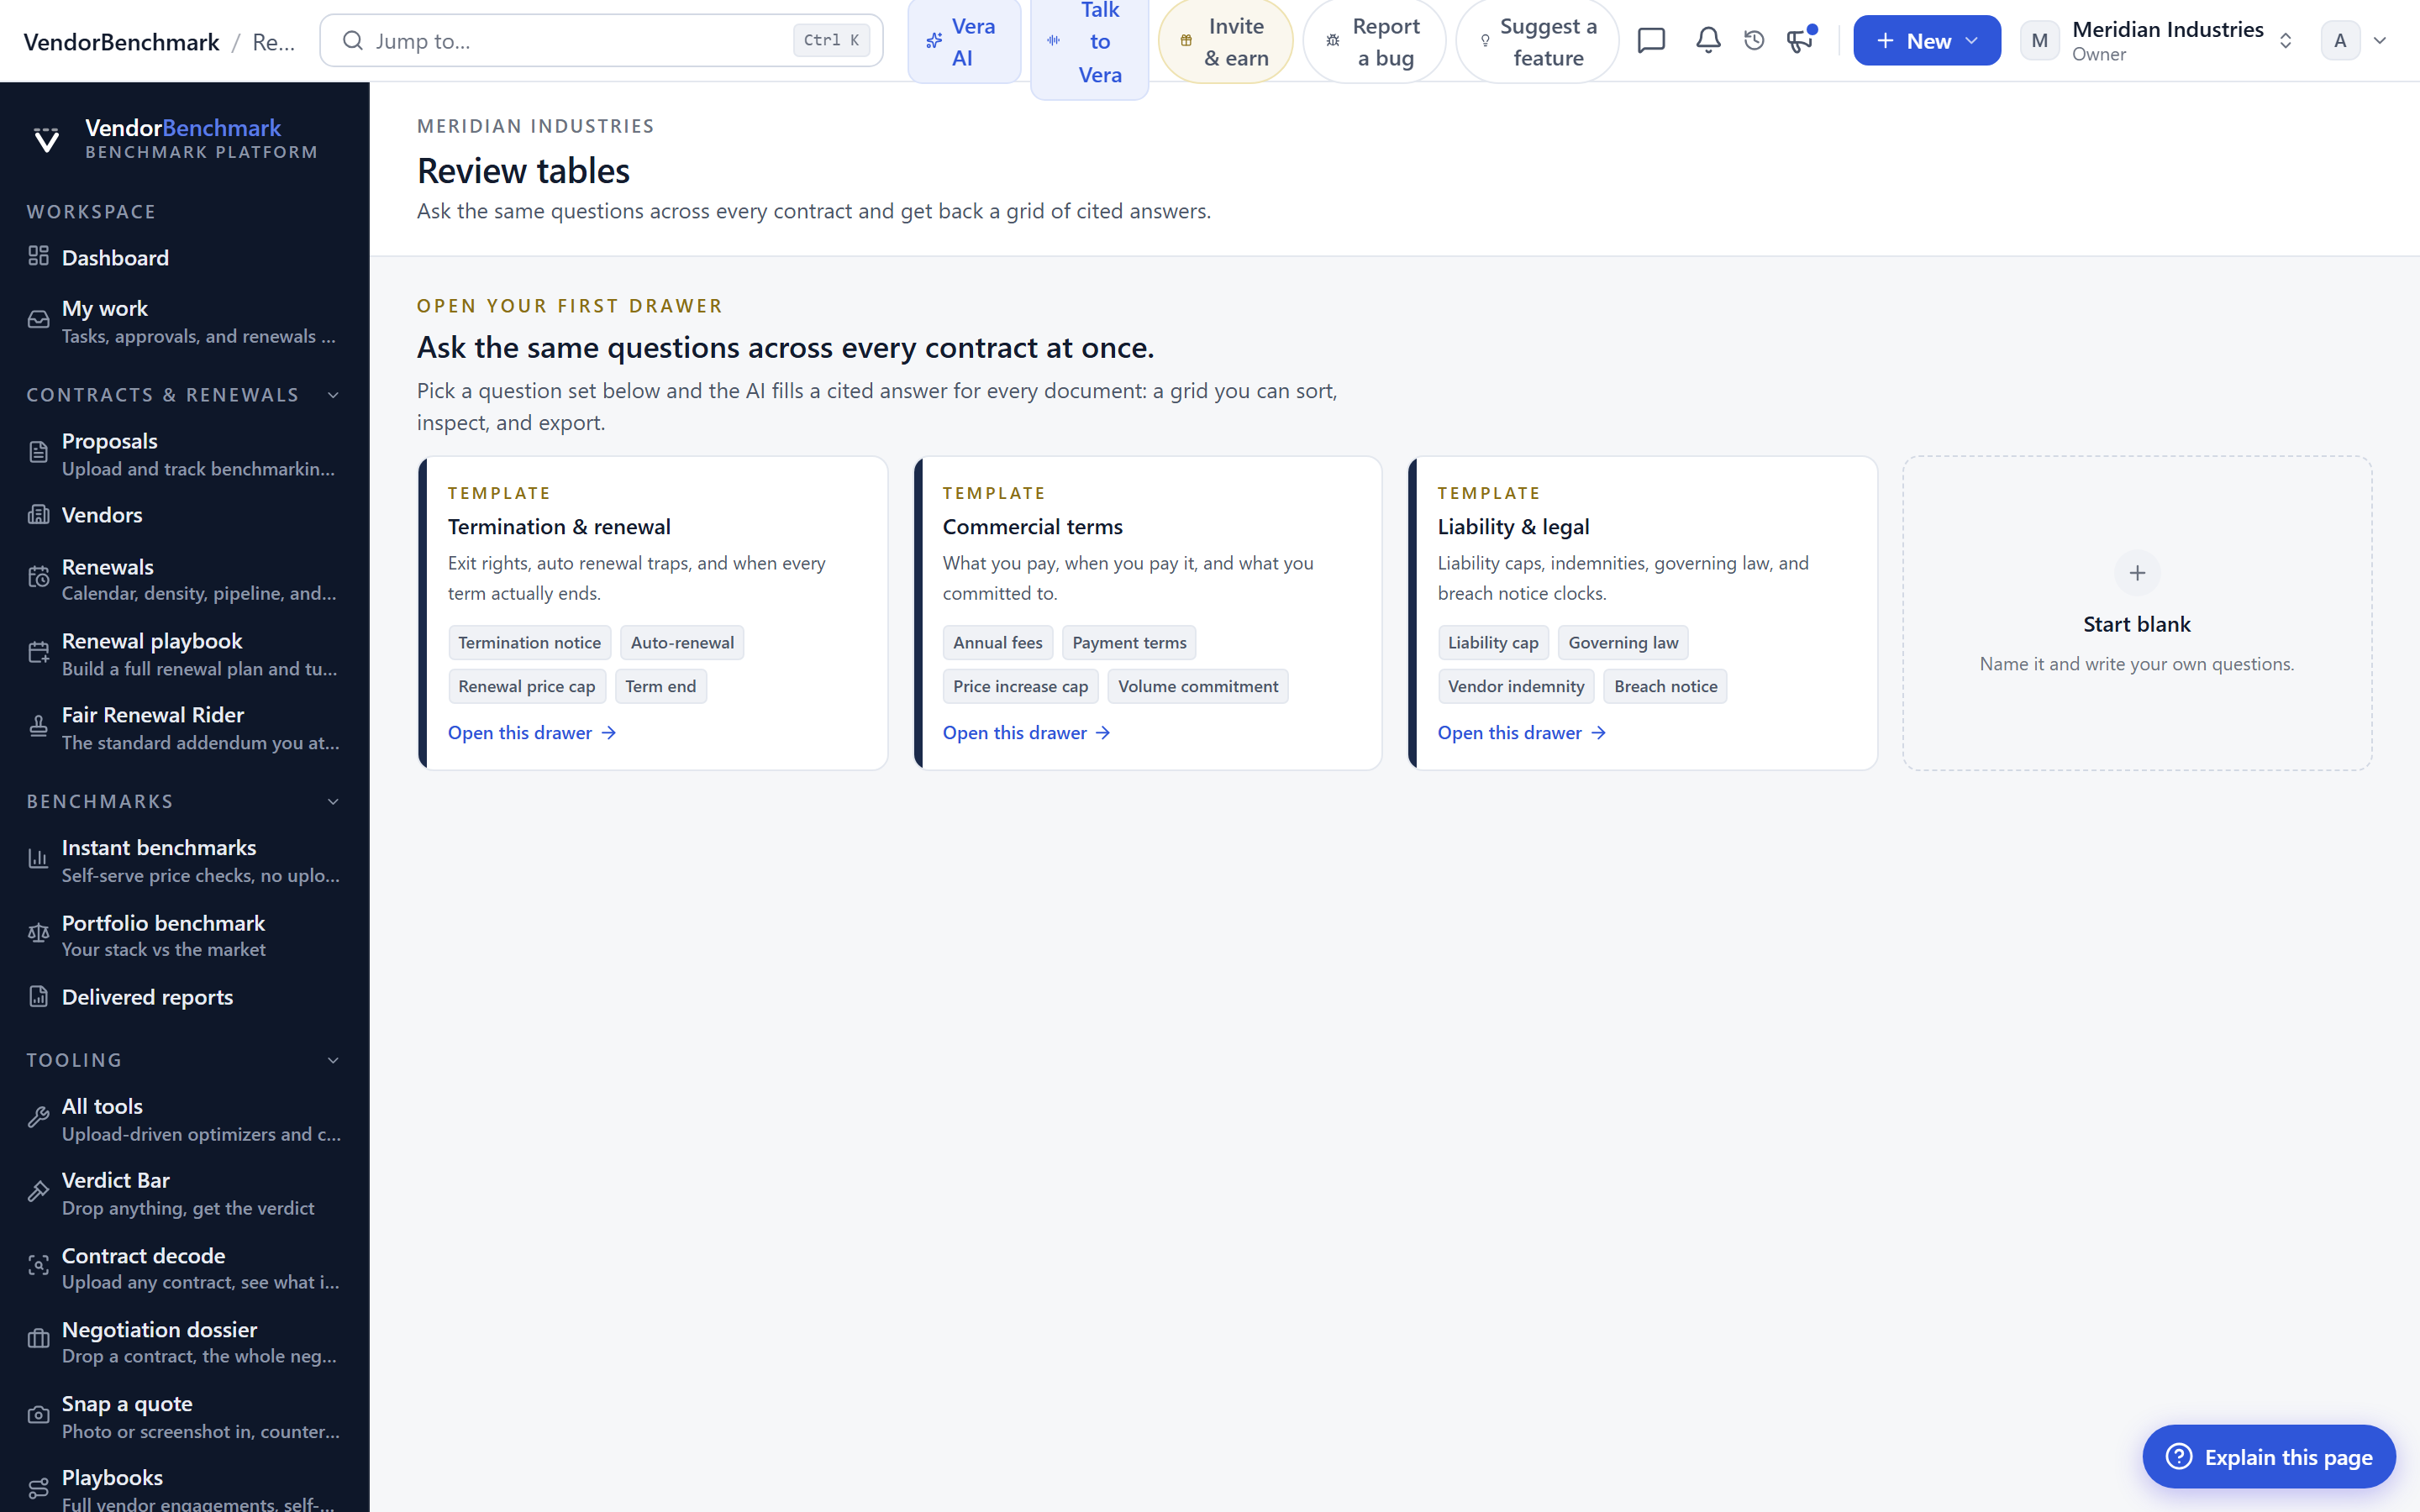Click the Renewal price cap tag
The width and height of the screenshot is (2420, 1512).
[526, 686]
